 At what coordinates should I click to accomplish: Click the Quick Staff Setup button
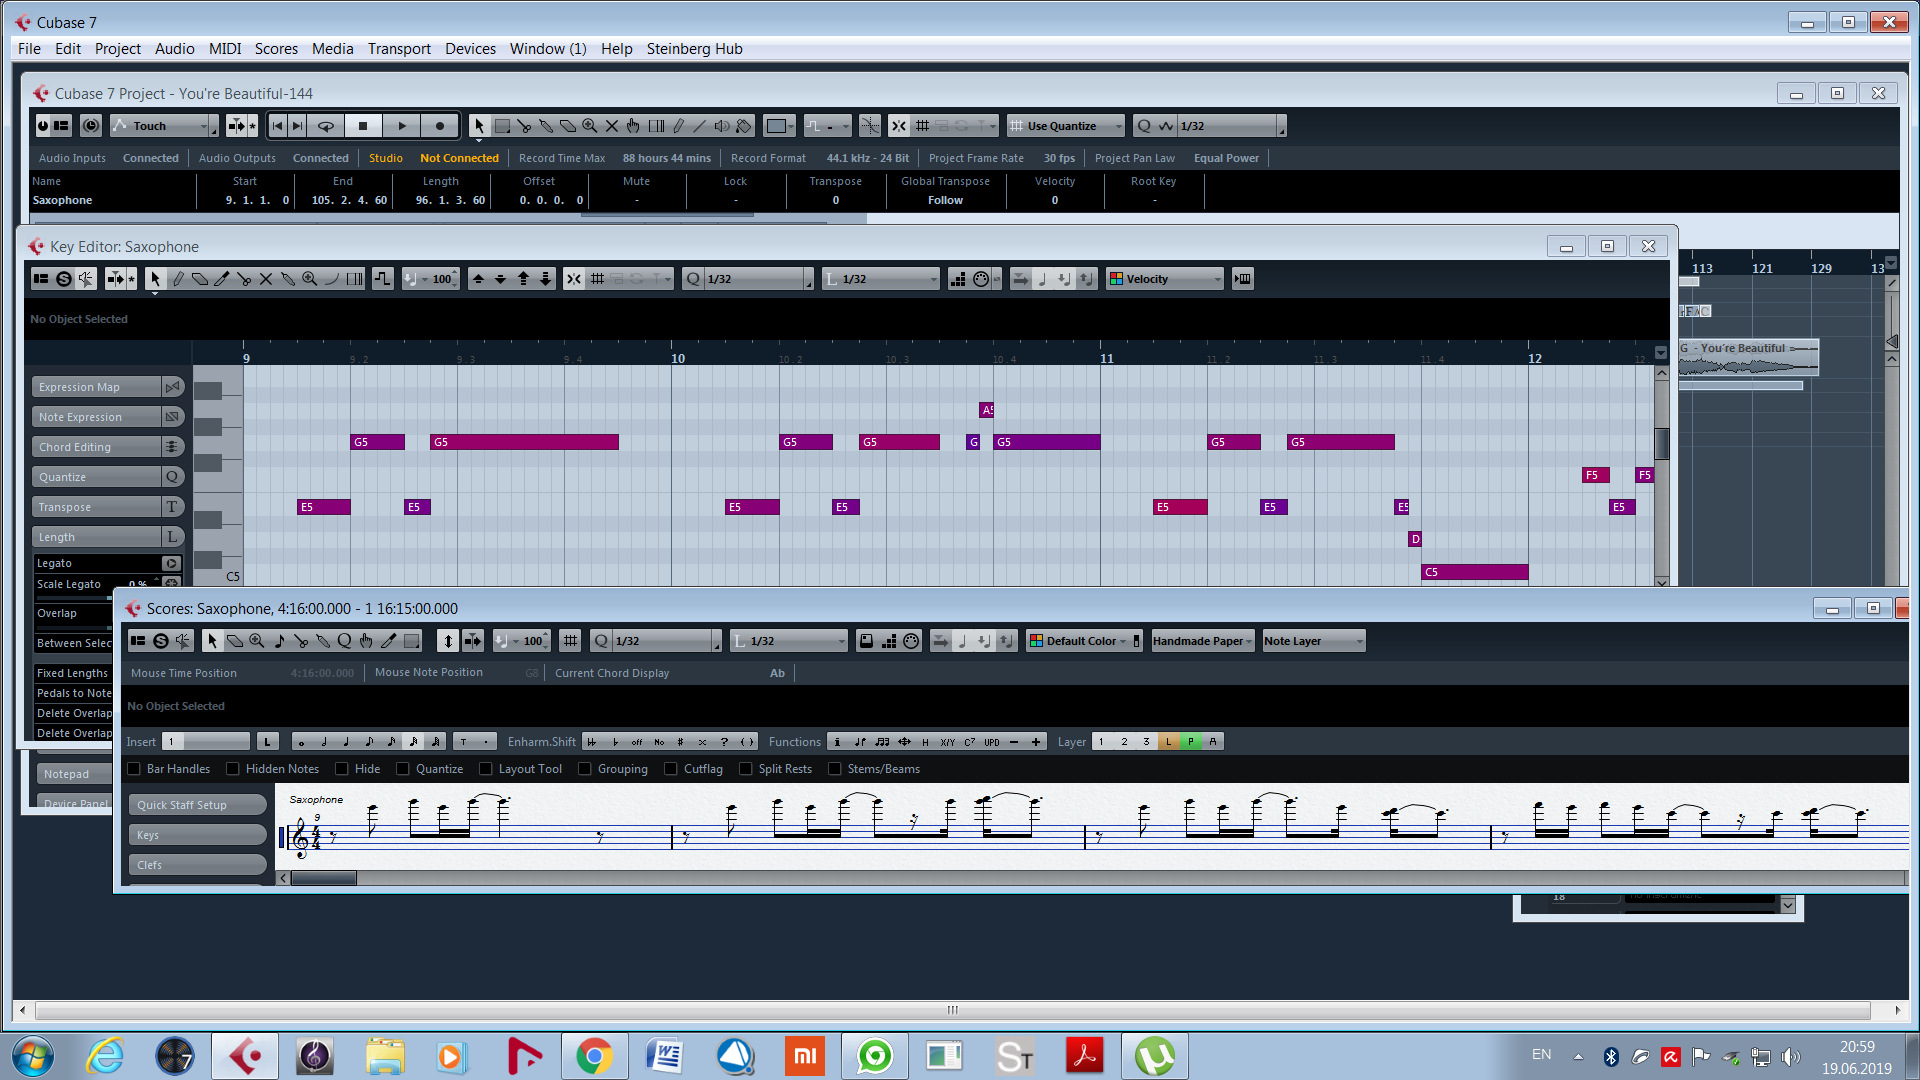pyautogui.click(x=197, y=805)
